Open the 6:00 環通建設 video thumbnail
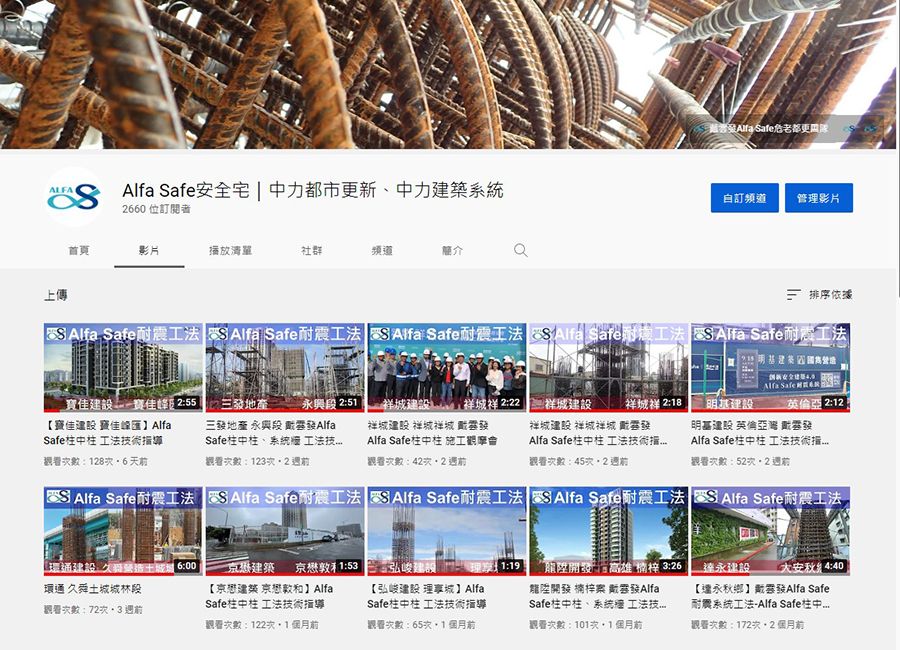900x650 pixels. coord(123,531)
